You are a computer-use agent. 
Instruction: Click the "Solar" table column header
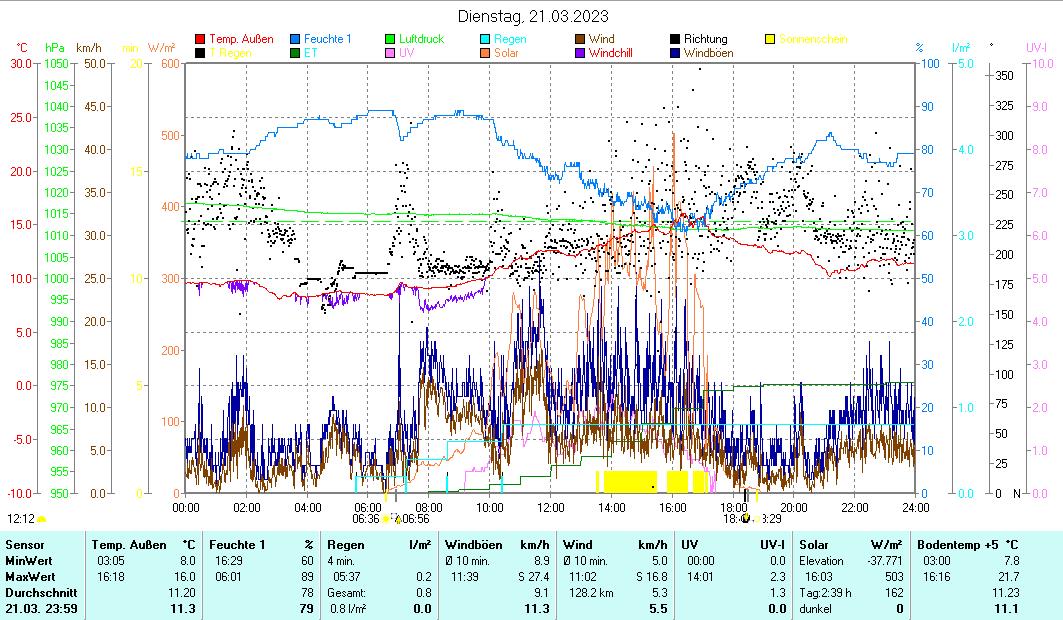click(x=815, y=545)
